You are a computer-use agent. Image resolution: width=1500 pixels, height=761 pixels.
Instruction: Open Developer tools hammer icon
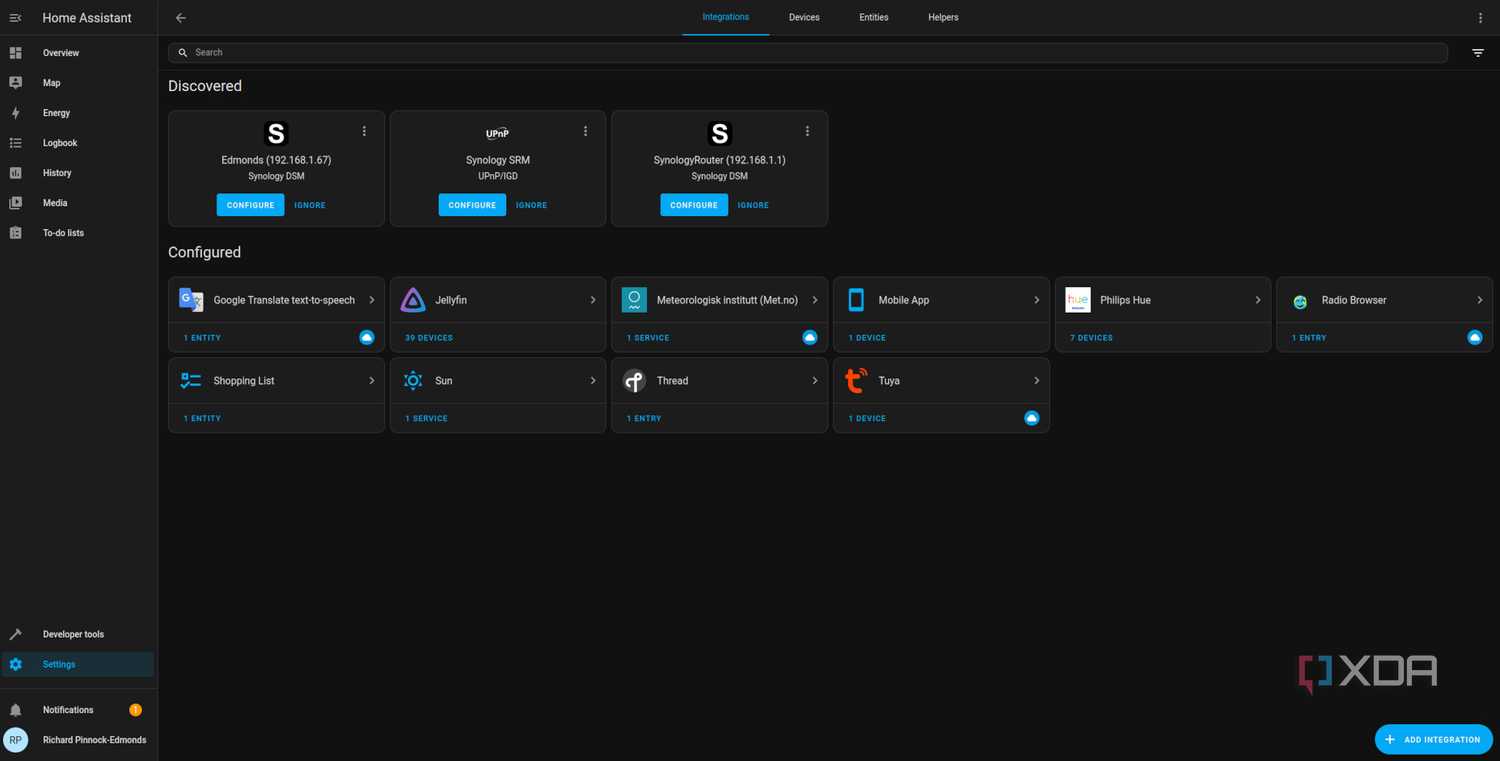(x=15, y=634)
